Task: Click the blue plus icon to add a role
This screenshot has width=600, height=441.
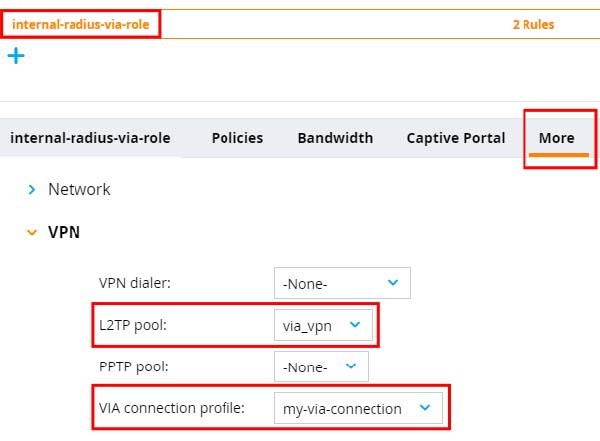Action: click(x=16, y=56)
